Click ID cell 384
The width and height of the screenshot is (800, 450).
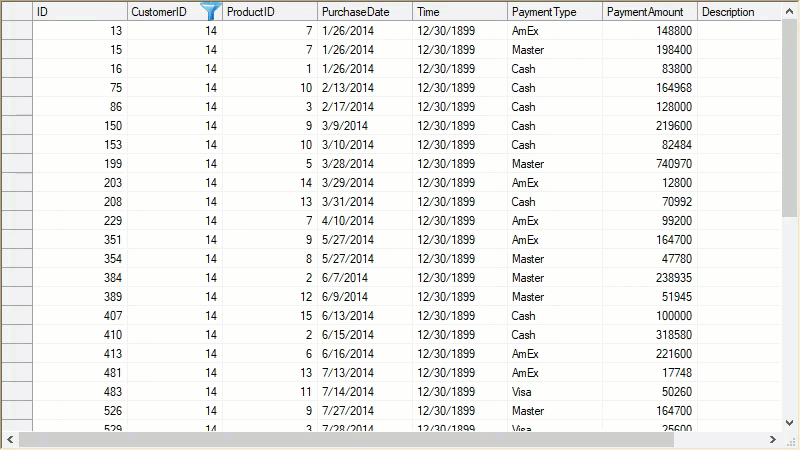point(80,278)
